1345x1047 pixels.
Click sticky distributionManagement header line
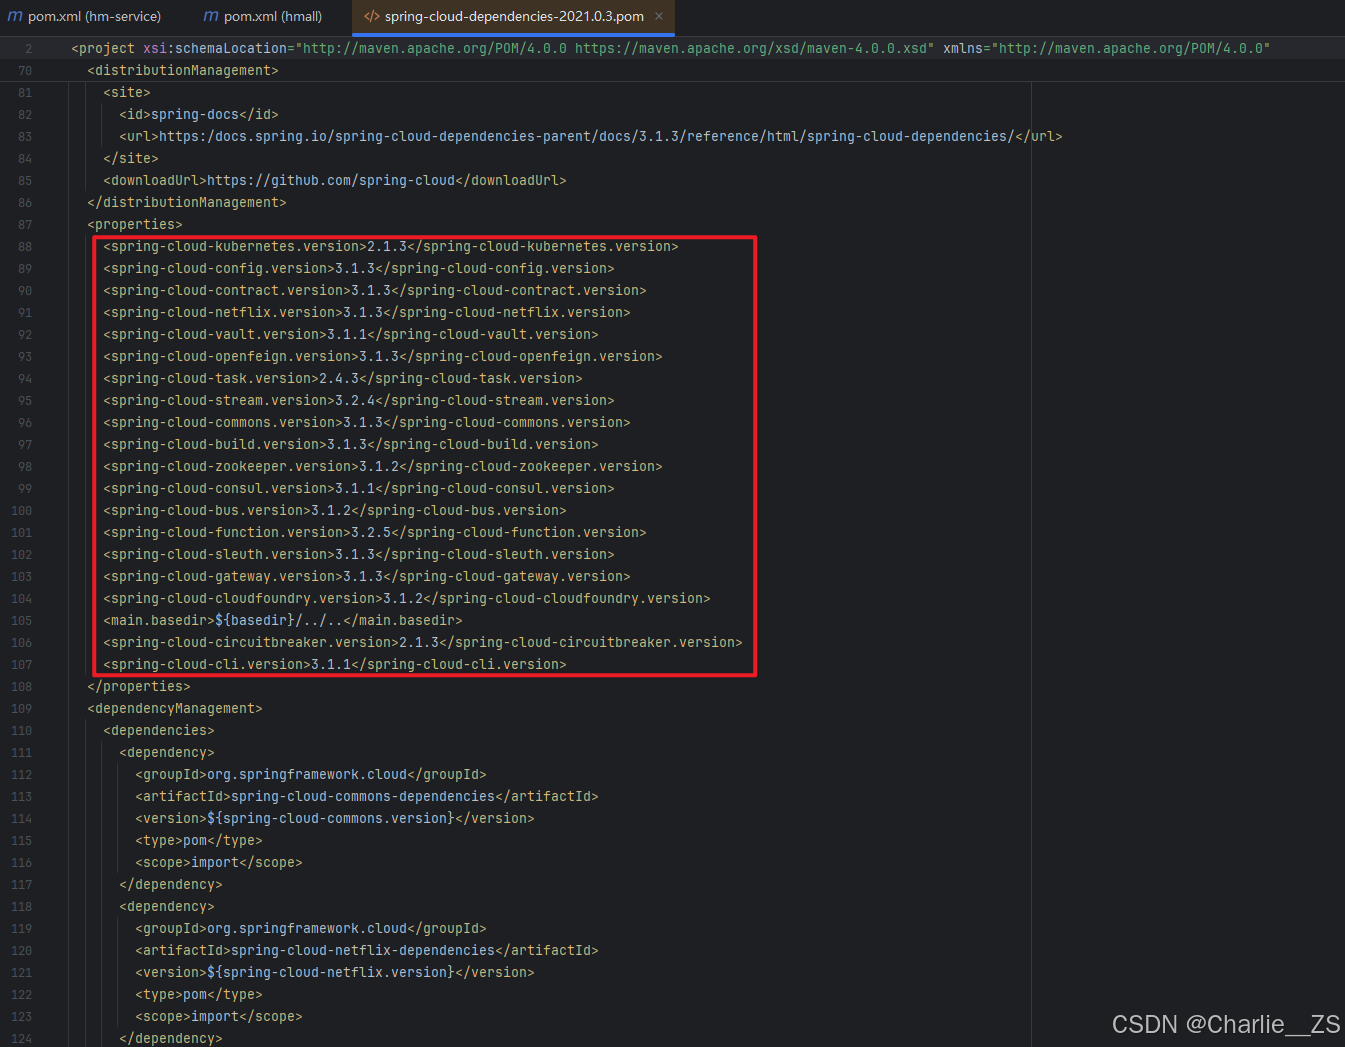click(x=183, y=70)
